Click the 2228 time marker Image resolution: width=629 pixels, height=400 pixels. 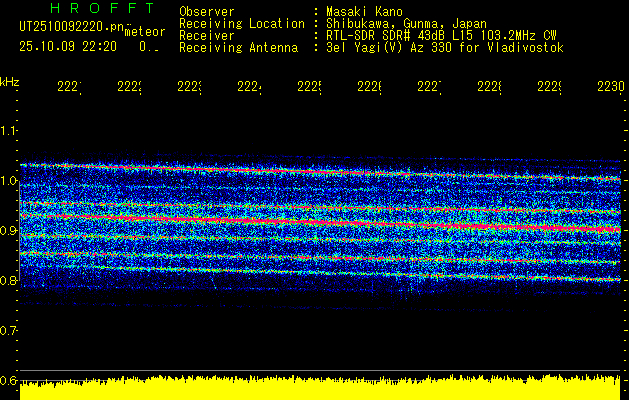click(489, 86)
